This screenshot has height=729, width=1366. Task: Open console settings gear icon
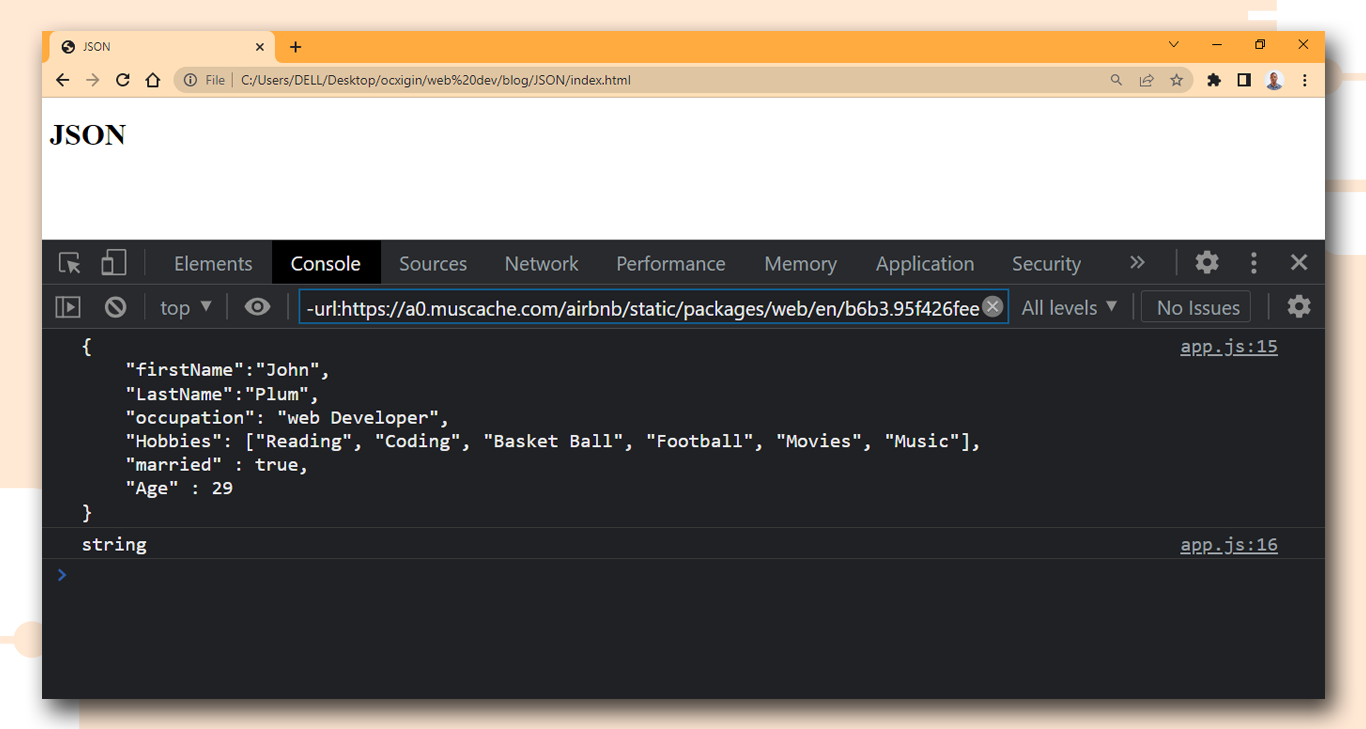(1298, 307)
